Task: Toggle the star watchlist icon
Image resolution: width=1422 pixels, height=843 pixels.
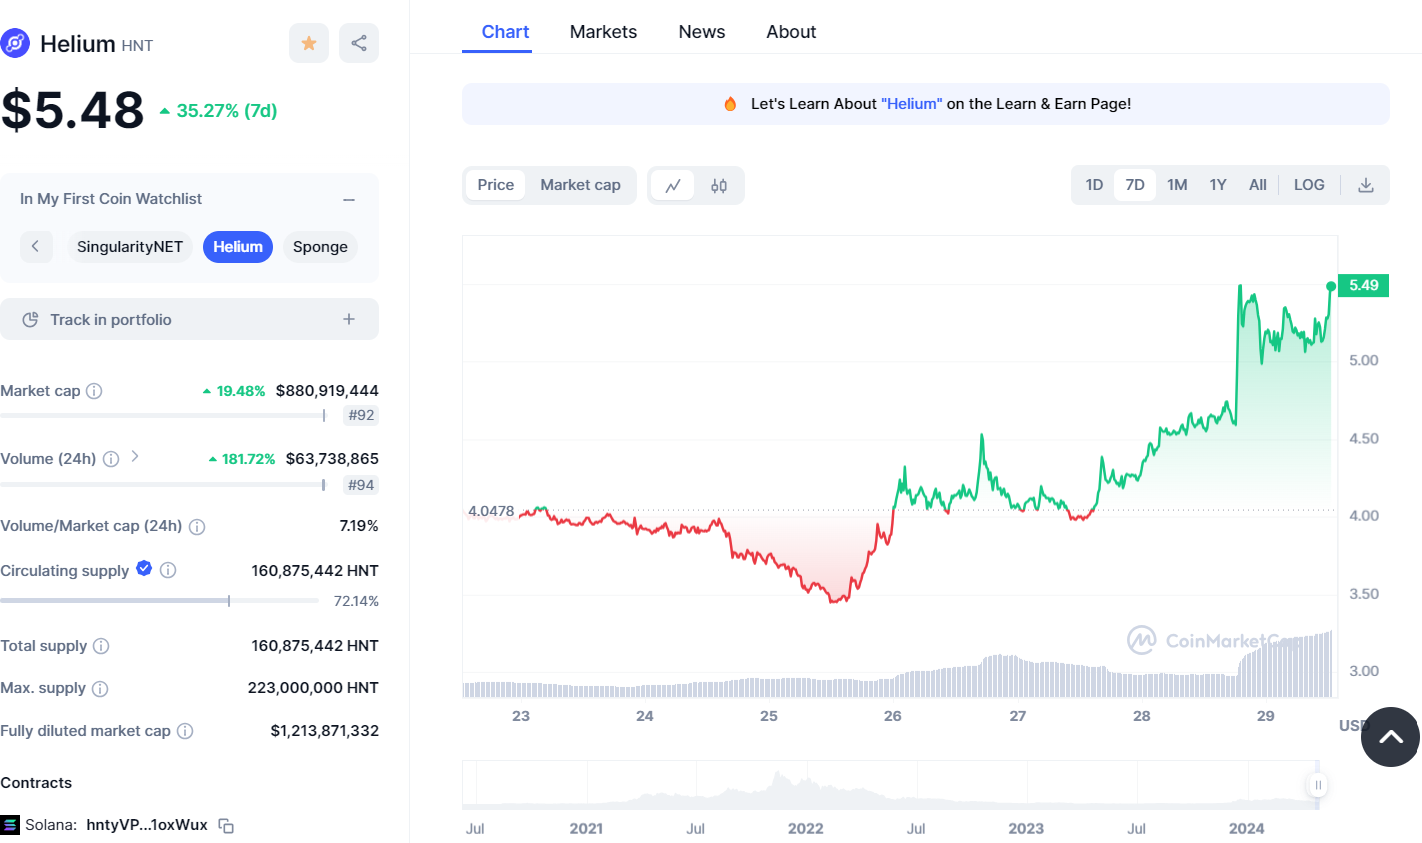Action: coord(309,43)
